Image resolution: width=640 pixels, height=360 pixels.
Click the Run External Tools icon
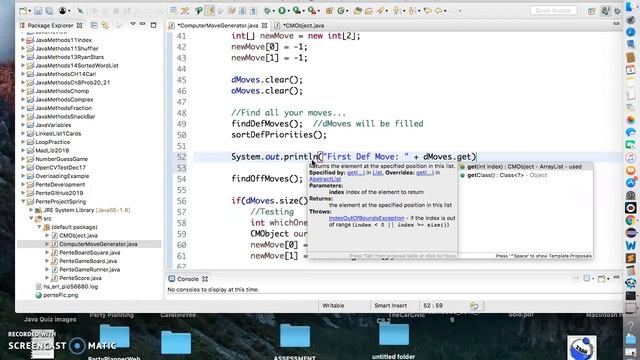[312, 11]
